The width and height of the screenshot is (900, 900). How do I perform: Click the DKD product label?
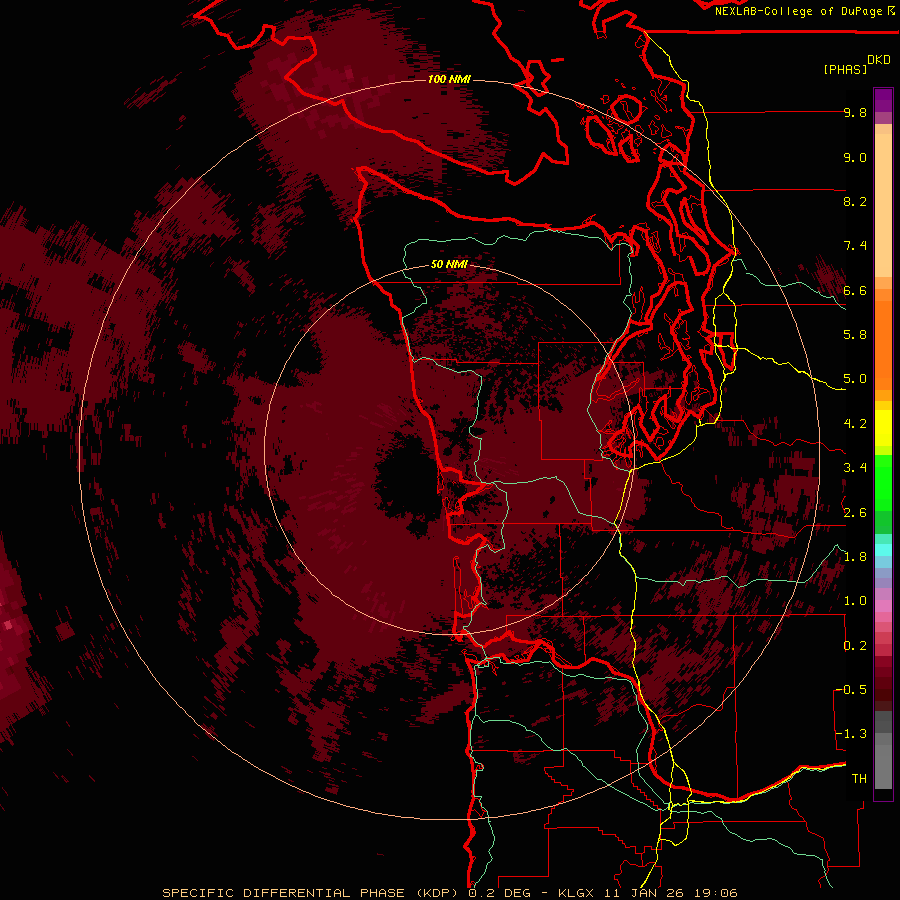coord(879,60)
